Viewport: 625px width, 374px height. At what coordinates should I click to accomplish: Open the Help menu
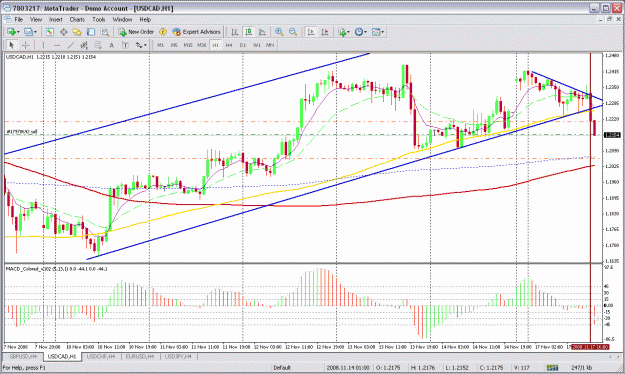145,19
